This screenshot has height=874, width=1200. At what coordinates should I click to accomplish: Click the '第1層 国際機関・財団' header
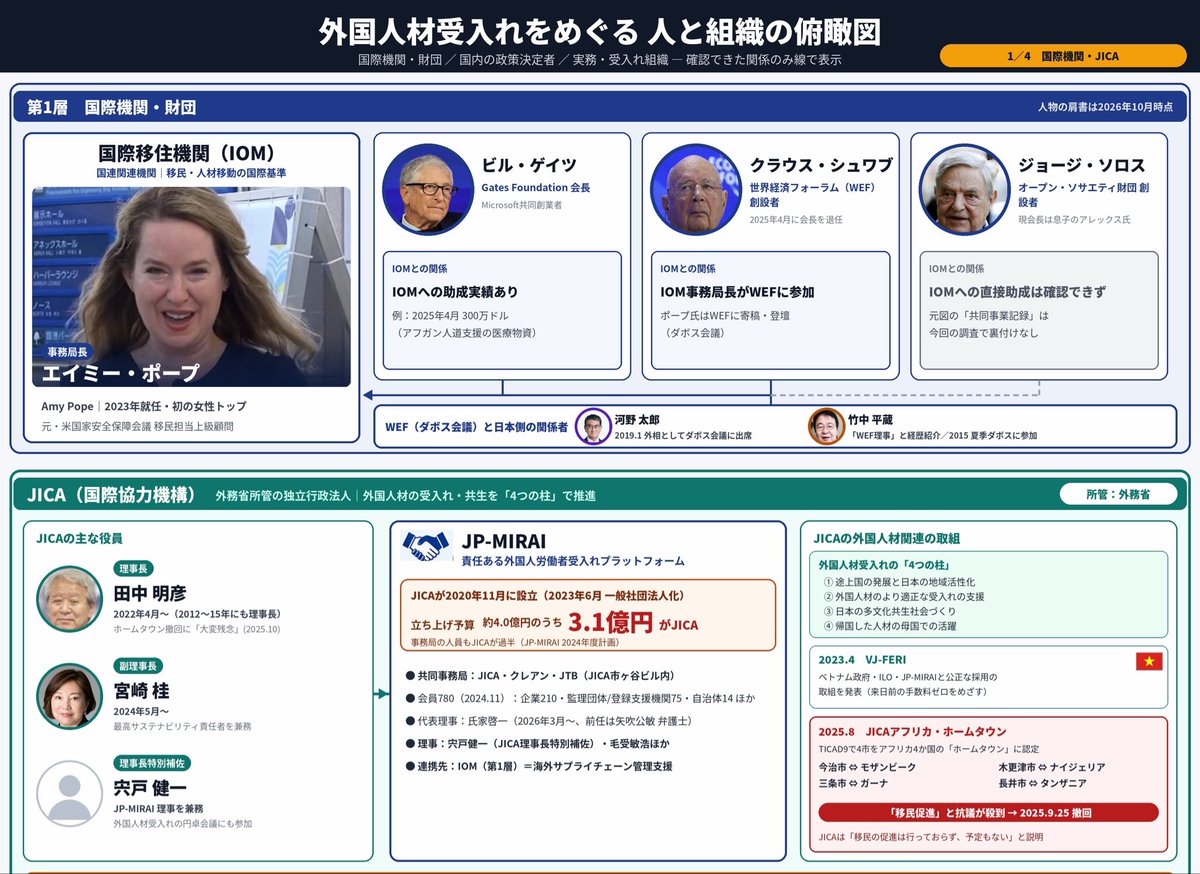coord(112,107)
